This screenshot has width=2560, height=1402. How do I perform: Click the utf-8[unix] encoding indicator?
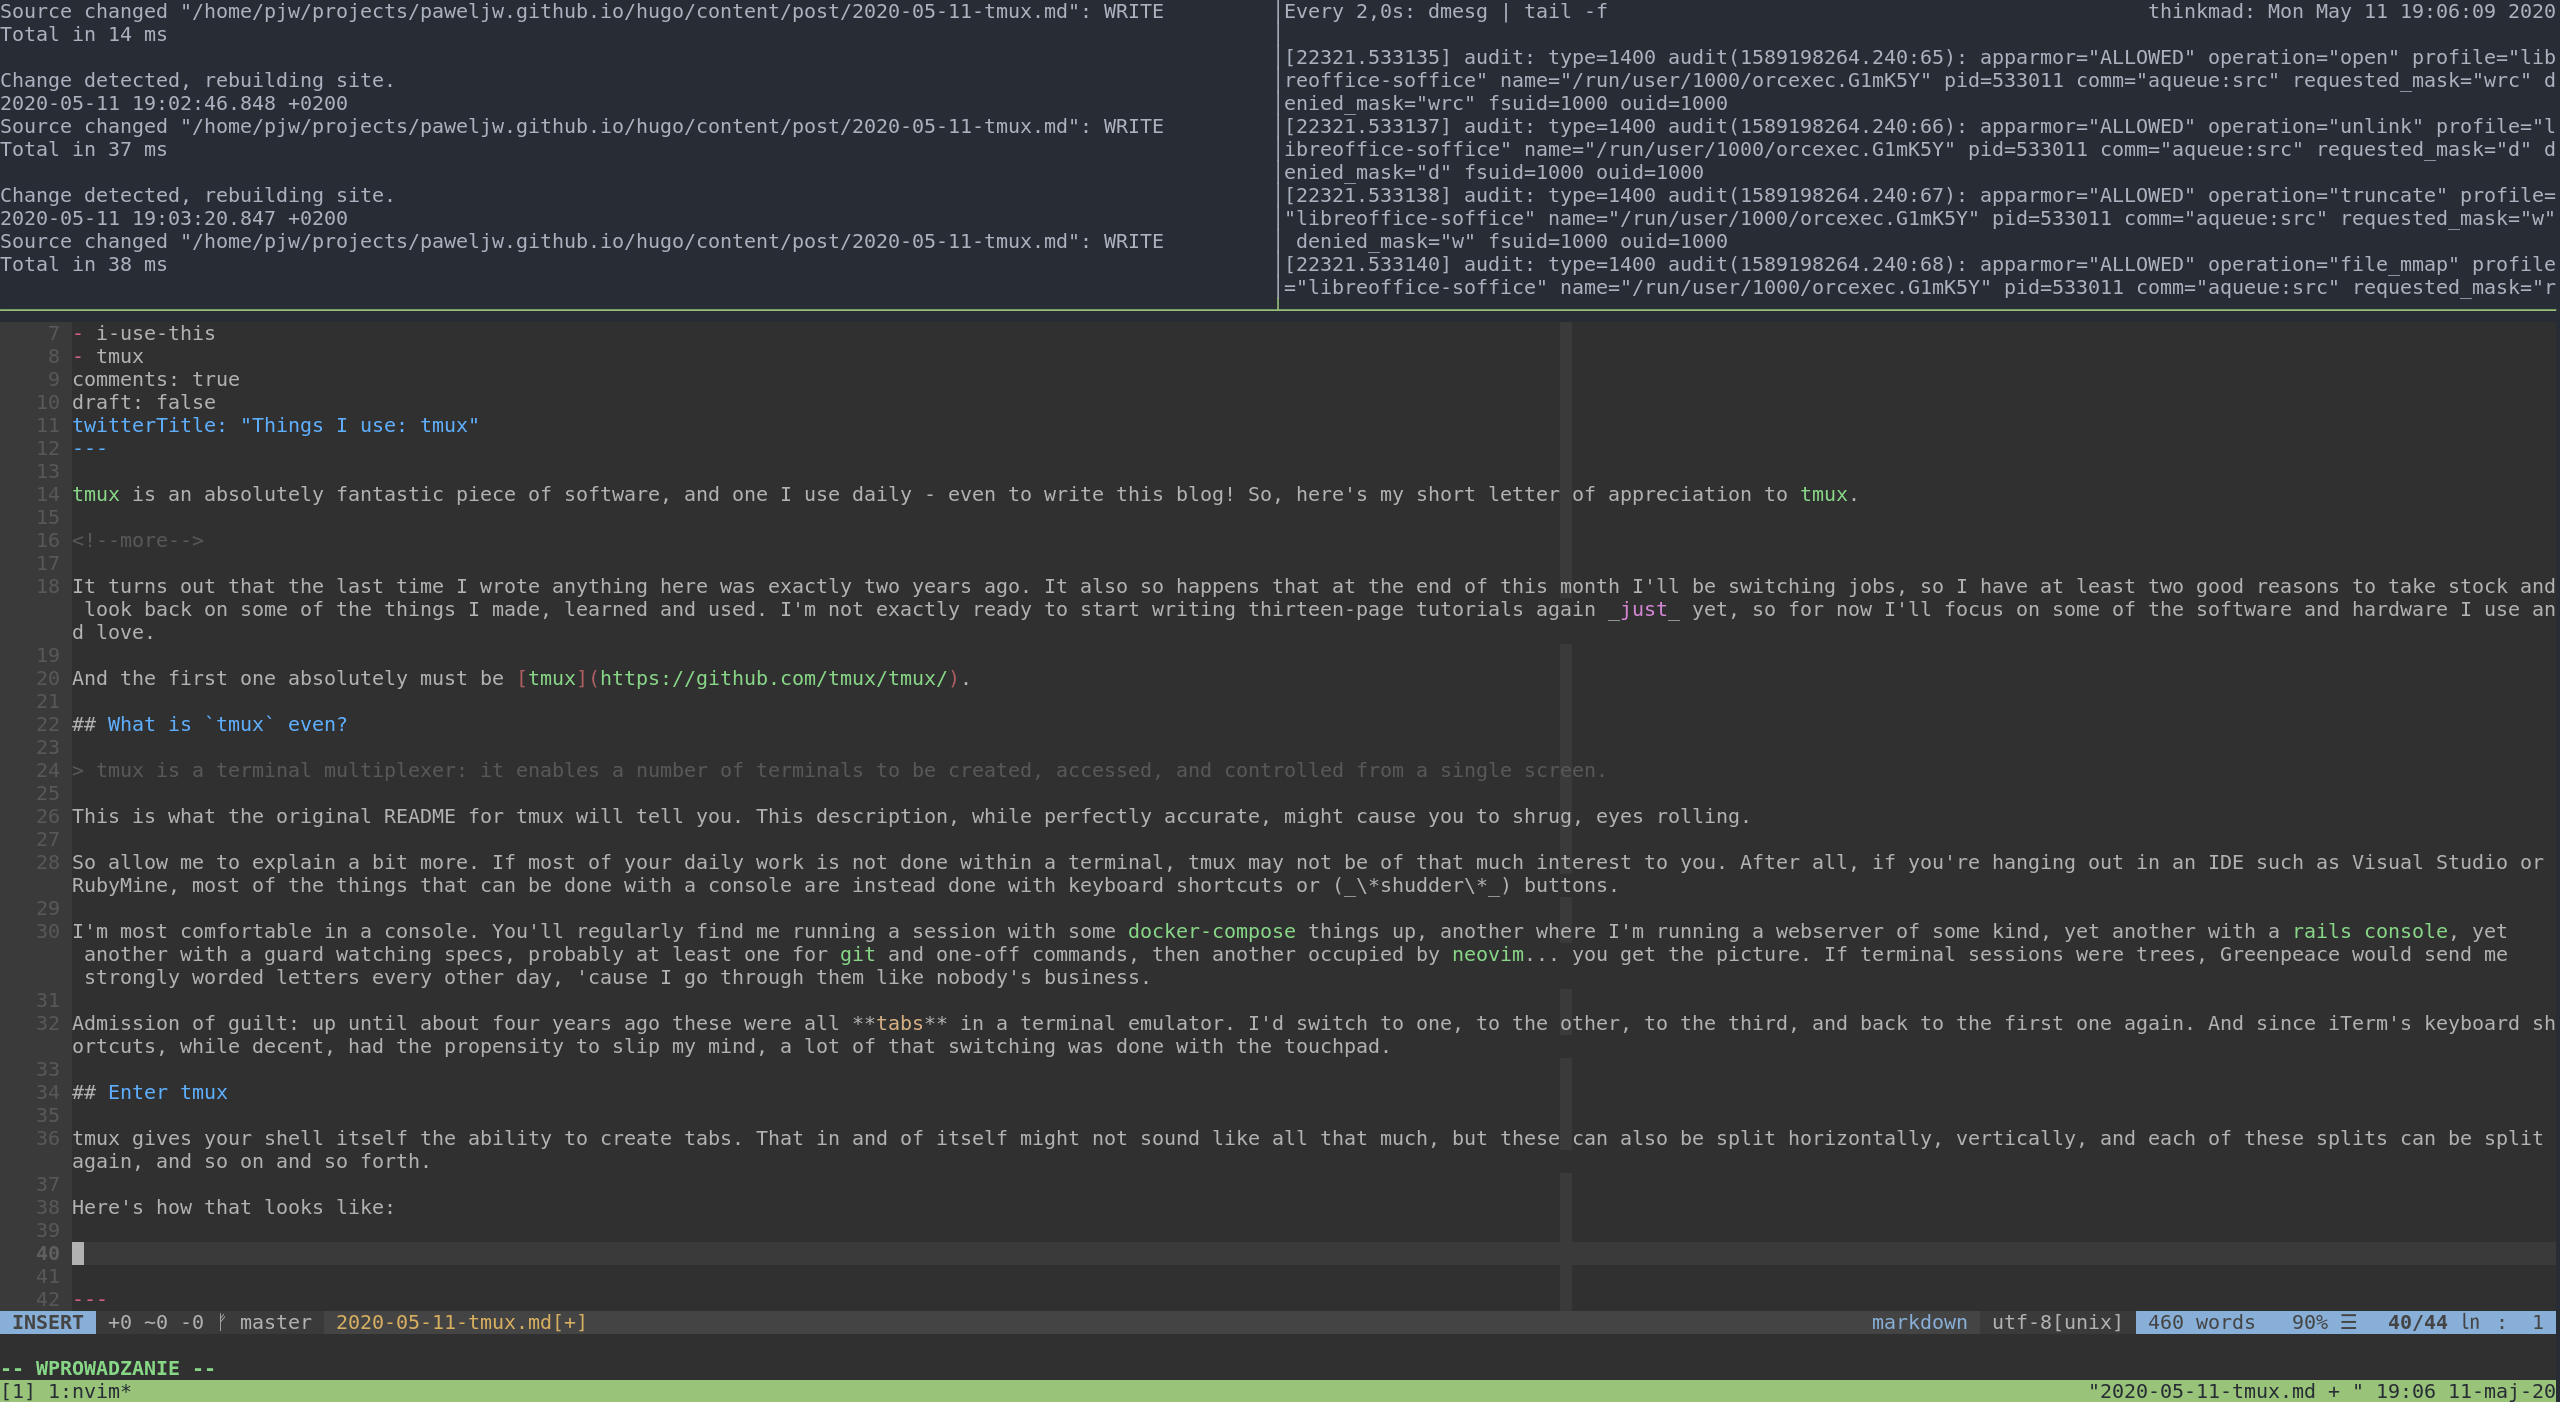[2056, 1322]
